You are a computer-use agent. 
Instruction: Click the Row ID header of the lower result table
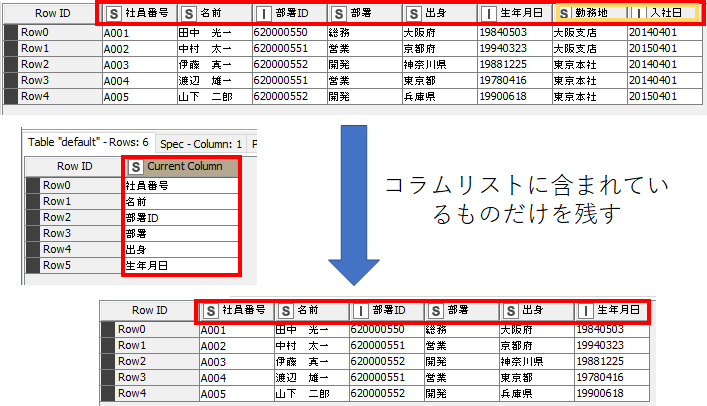[x=149, y=310]
